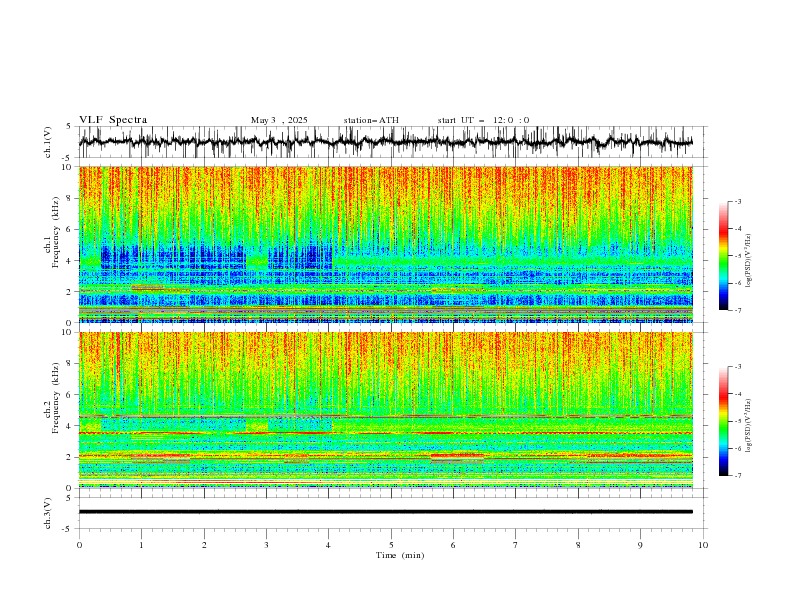Click the '6' minute tick on time axis
The height and width of the screenshot is (612, 792).
click(454, 545)
